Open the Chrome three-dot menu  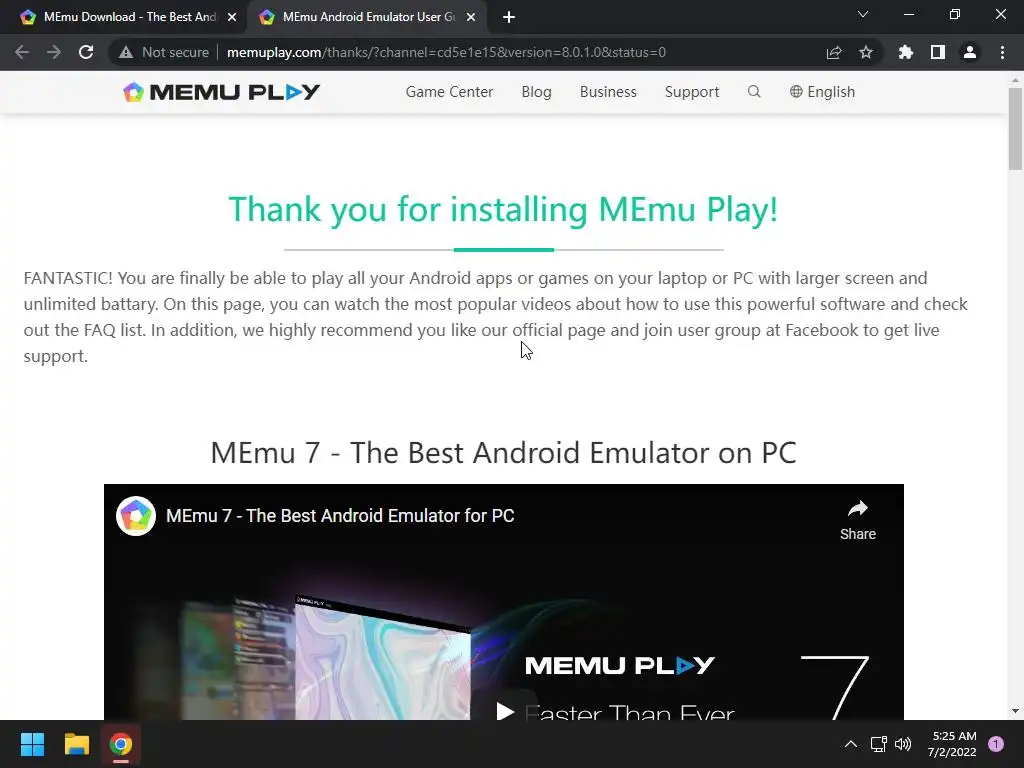tap(1002, 52)
